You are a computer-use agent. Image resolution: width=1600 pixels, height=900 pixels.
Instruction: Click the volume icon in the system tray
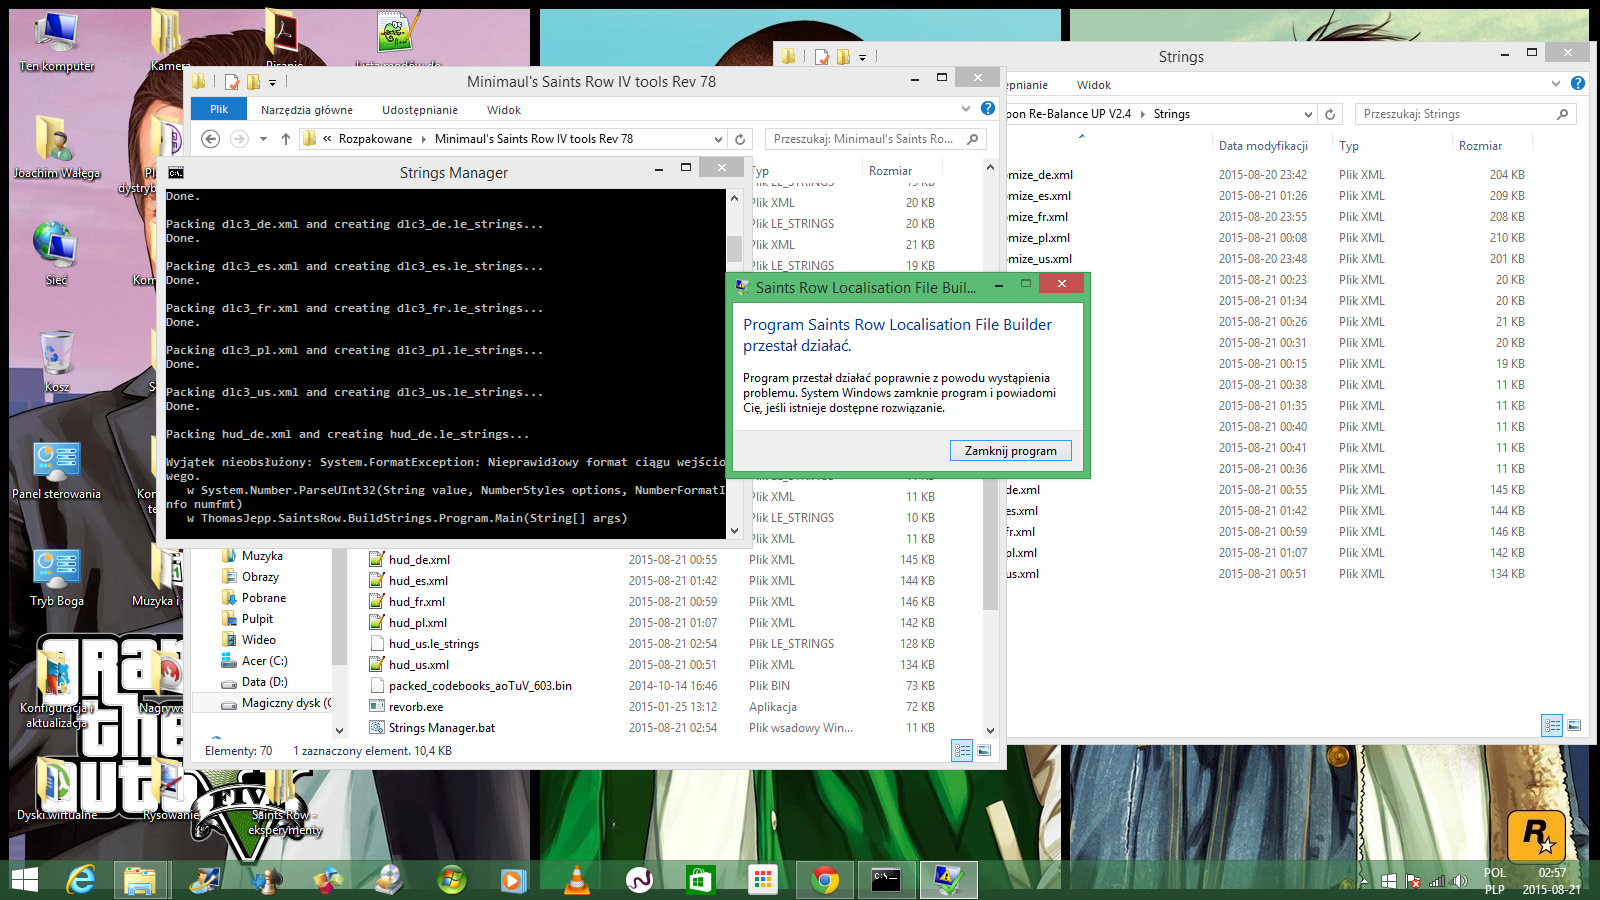tap(1460, 881)
